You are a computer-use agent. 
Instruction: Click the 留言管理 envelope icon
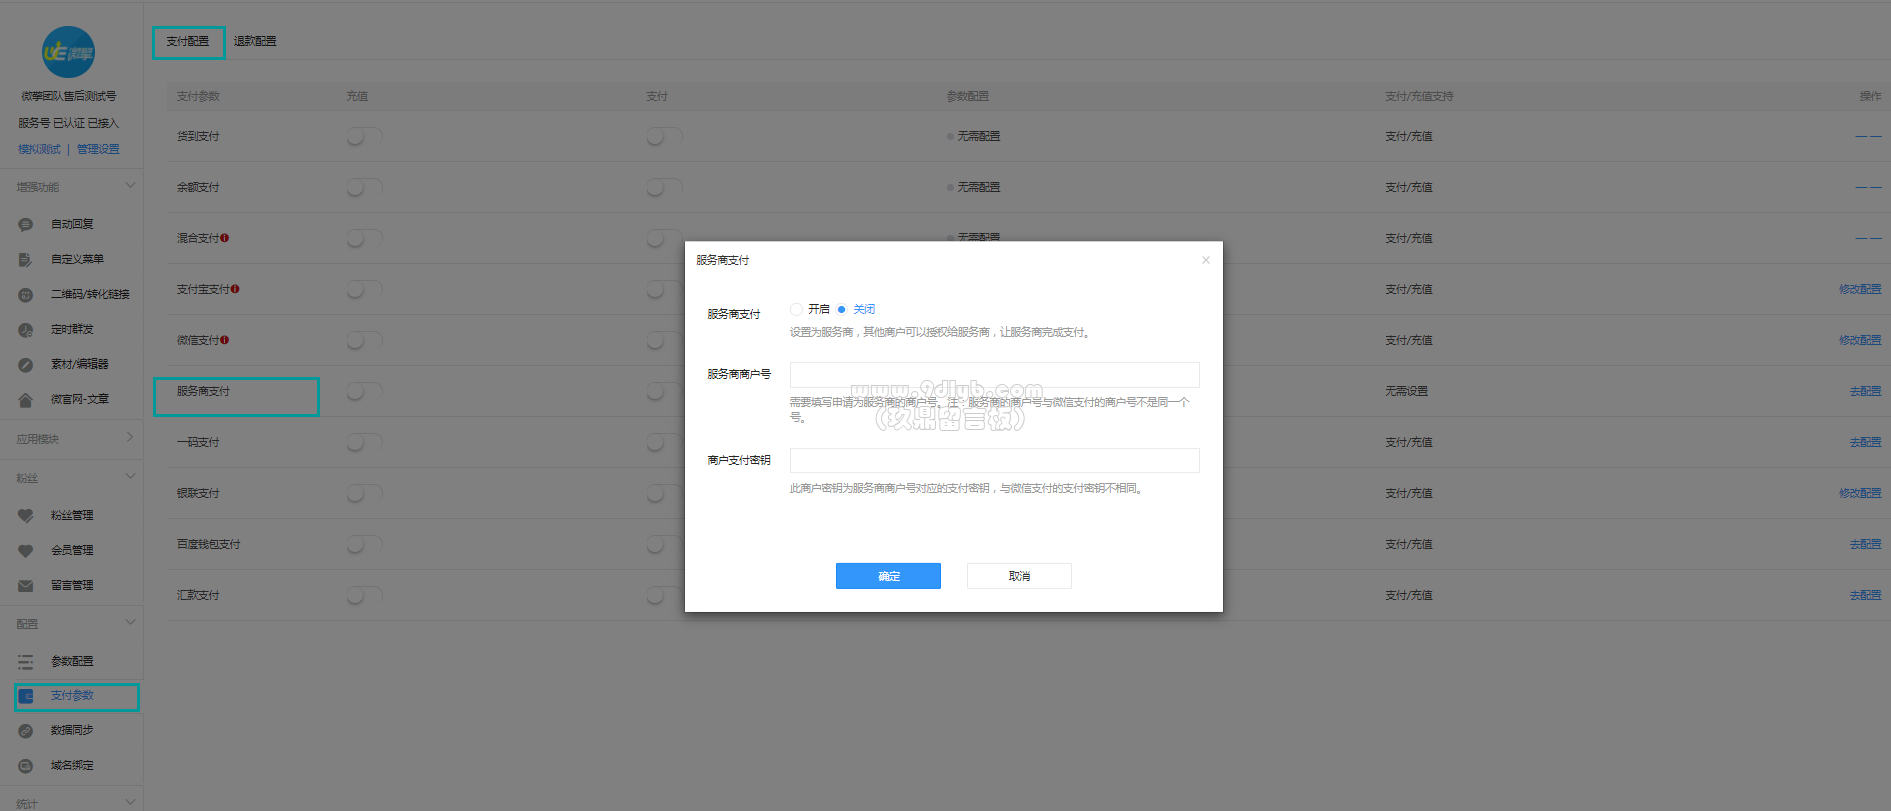[x=26, y=586]
